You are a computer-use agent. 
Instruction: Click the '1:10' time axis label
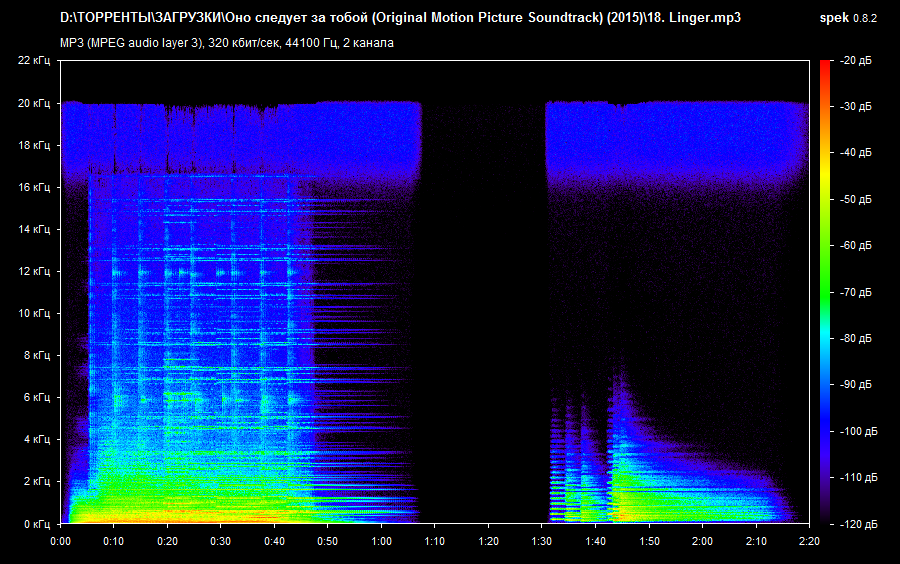click(435, 541)
